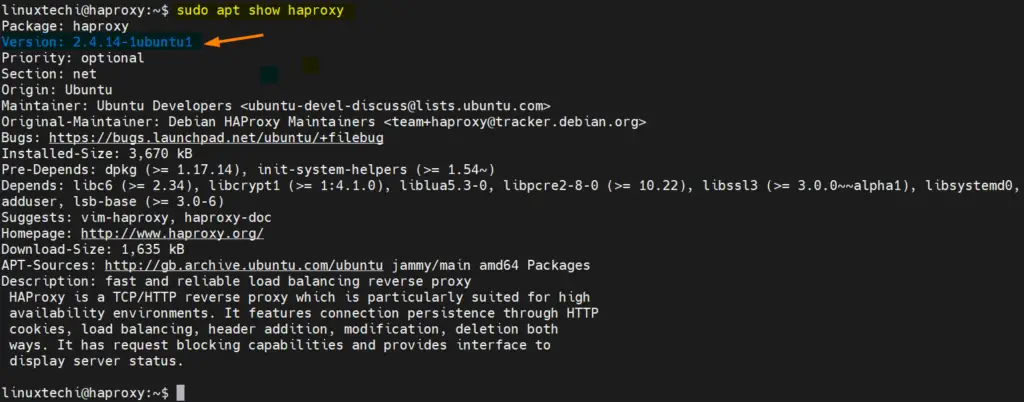Click the highlighted Version 2.4.14-1ubuntu1 line
The image size is (1024, 402).
[x=97, y=42]
